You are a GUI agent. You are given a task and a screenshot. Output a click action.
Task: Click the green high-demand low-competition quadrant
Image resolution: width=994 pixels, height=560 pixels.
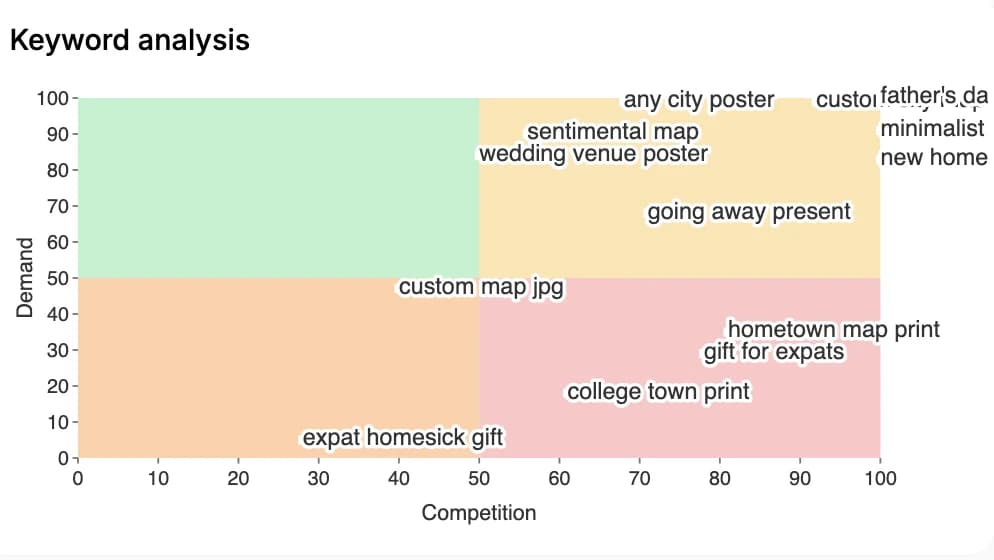278,188
